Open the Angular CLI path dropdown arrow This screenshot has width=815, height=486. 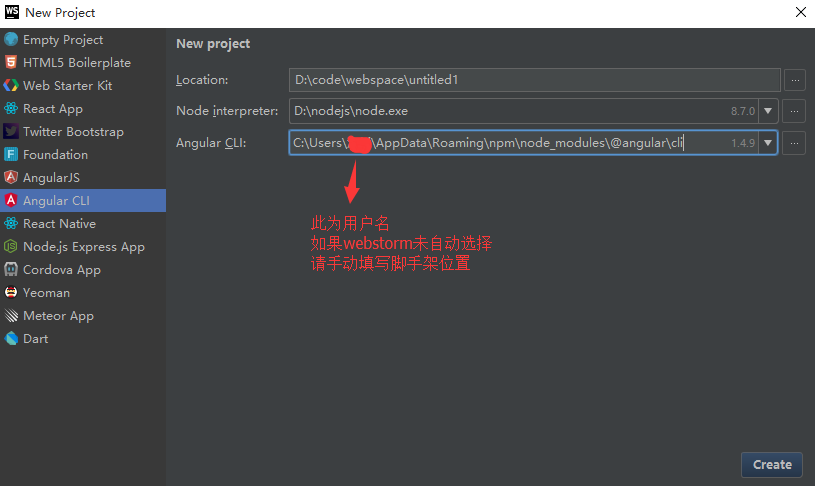768,142
